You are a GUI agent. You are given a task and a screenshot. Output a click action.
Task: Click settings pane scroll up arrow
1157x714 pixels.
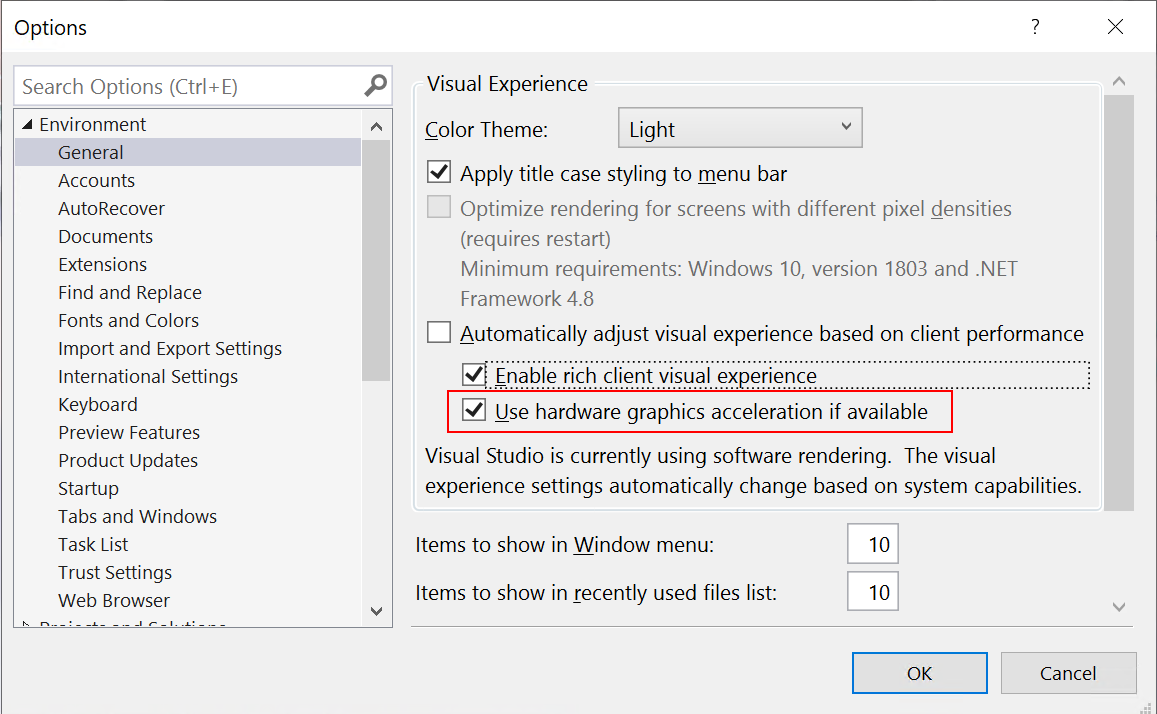[x=1119, y=81]
